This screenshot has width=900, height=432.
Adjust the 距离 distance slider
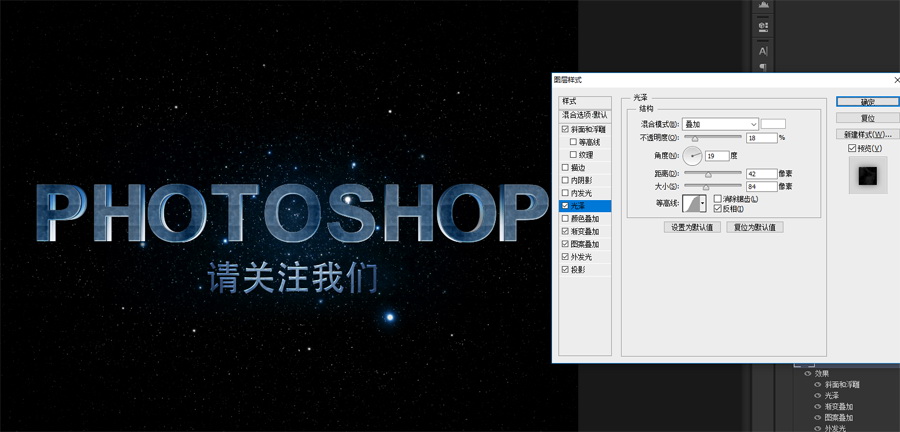click(708, 173)
